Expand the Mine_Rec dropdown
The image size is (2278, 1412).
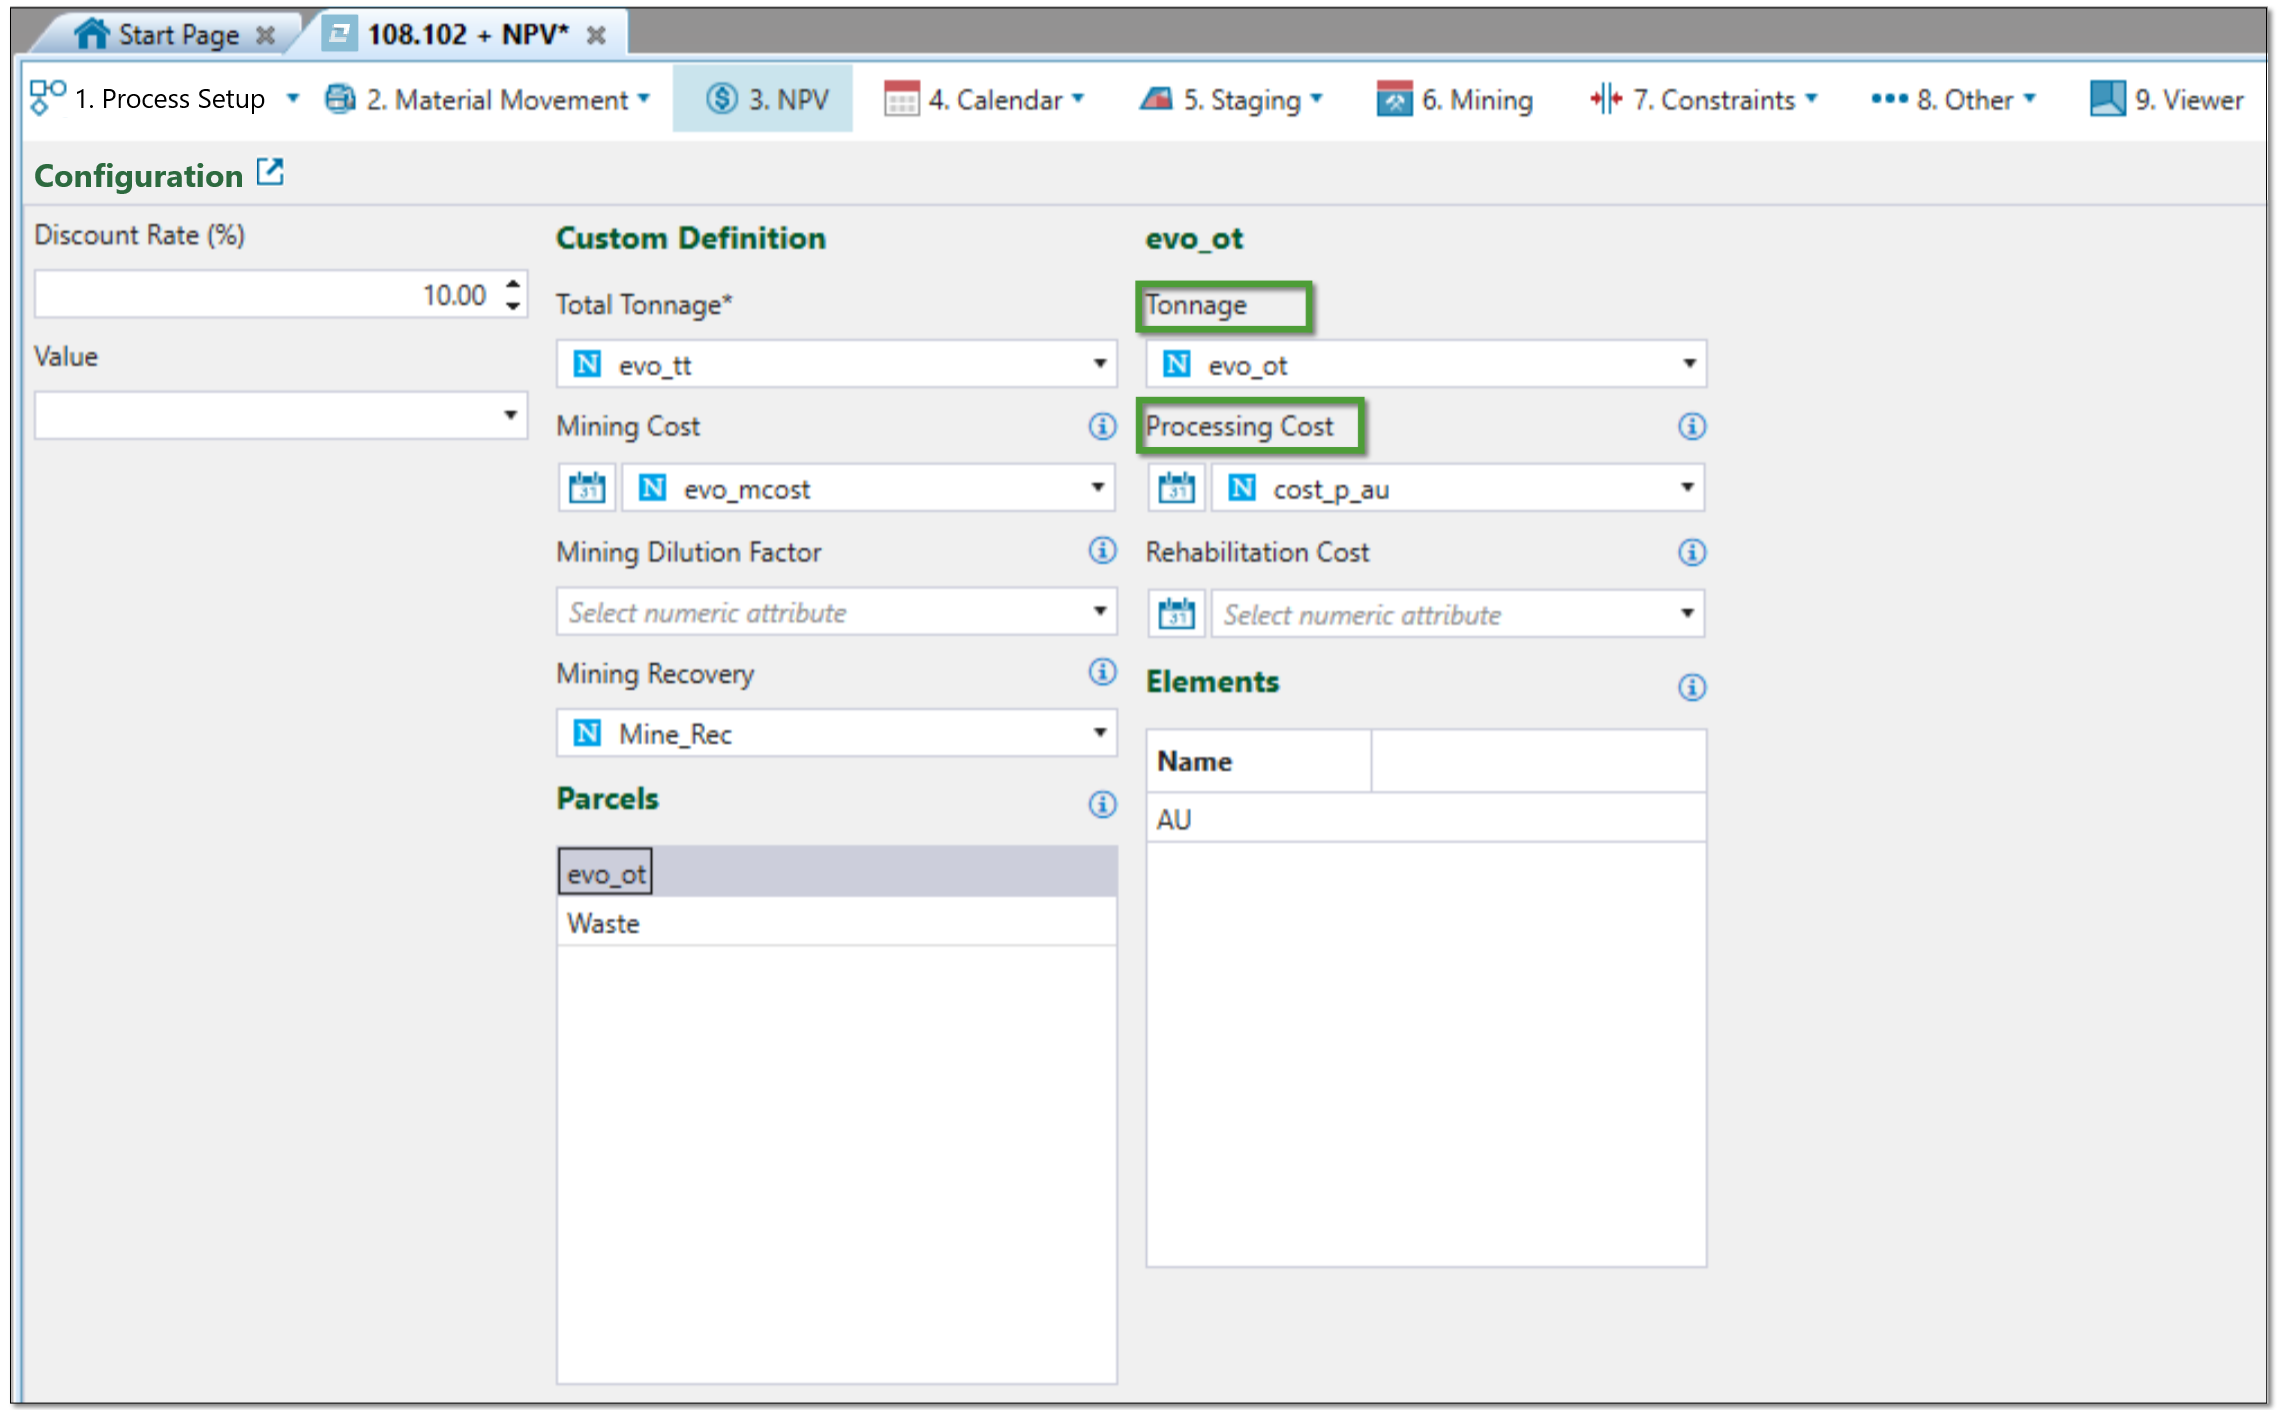tap(1099, 733)
